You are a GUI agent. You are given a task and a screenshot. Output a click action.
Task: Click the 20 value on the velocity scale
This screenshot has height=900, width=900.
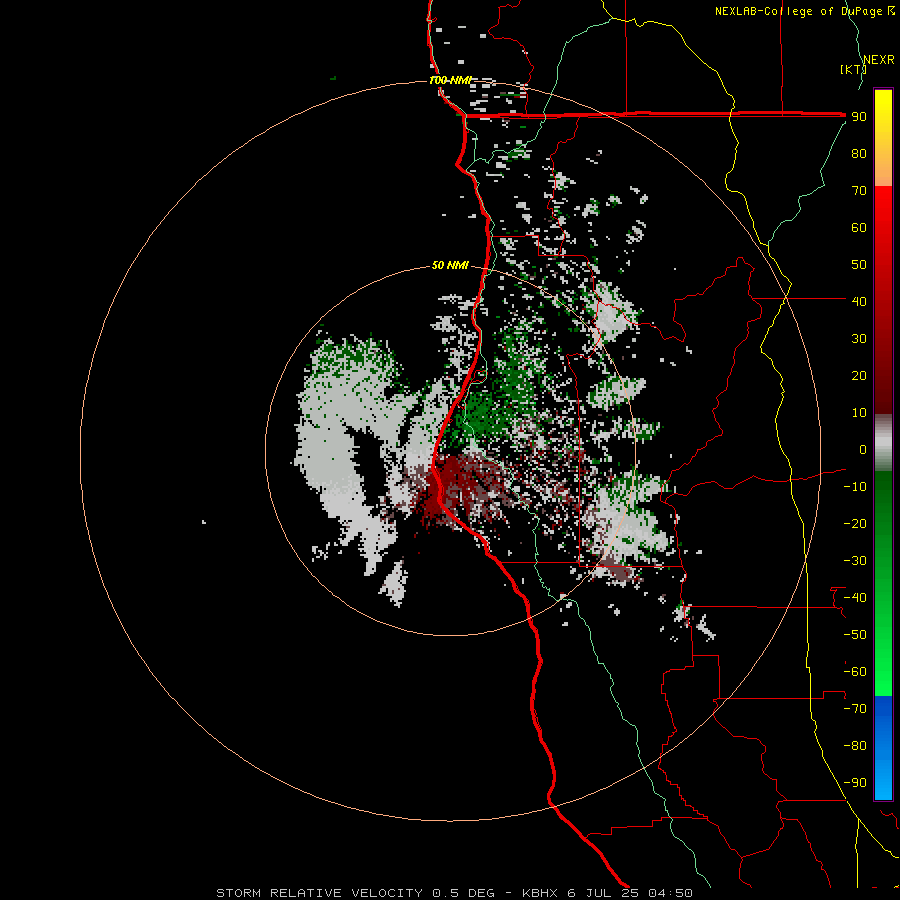click(859, 375)
